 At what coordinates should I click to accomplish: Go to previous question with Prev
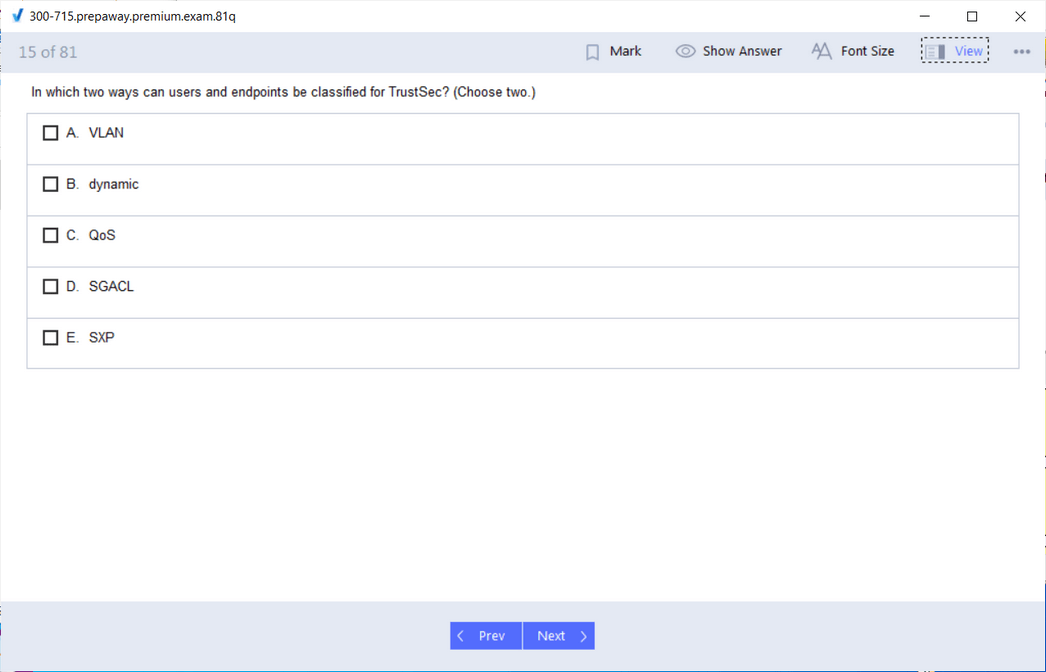tap(486, 636)
